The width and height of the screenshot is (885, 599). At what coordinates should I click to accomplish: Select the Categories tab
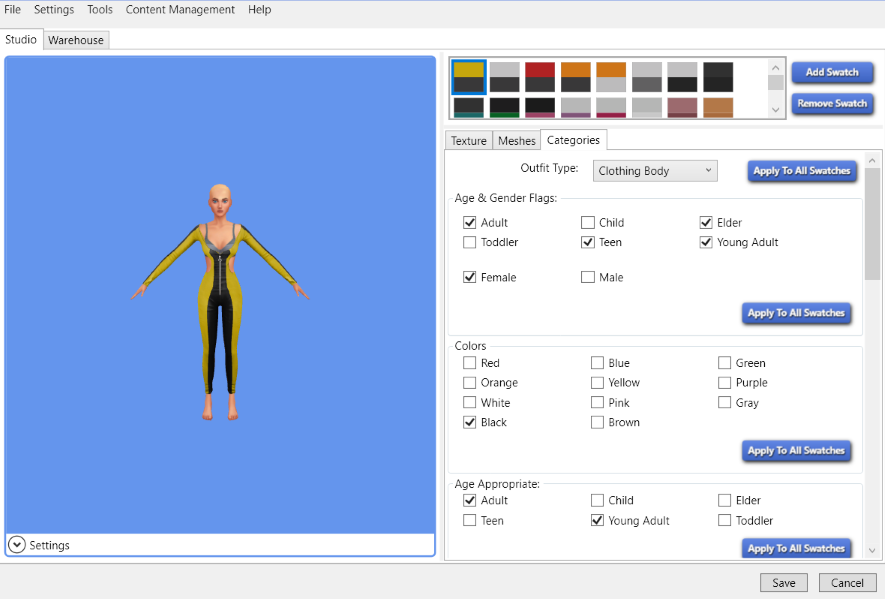573,140
